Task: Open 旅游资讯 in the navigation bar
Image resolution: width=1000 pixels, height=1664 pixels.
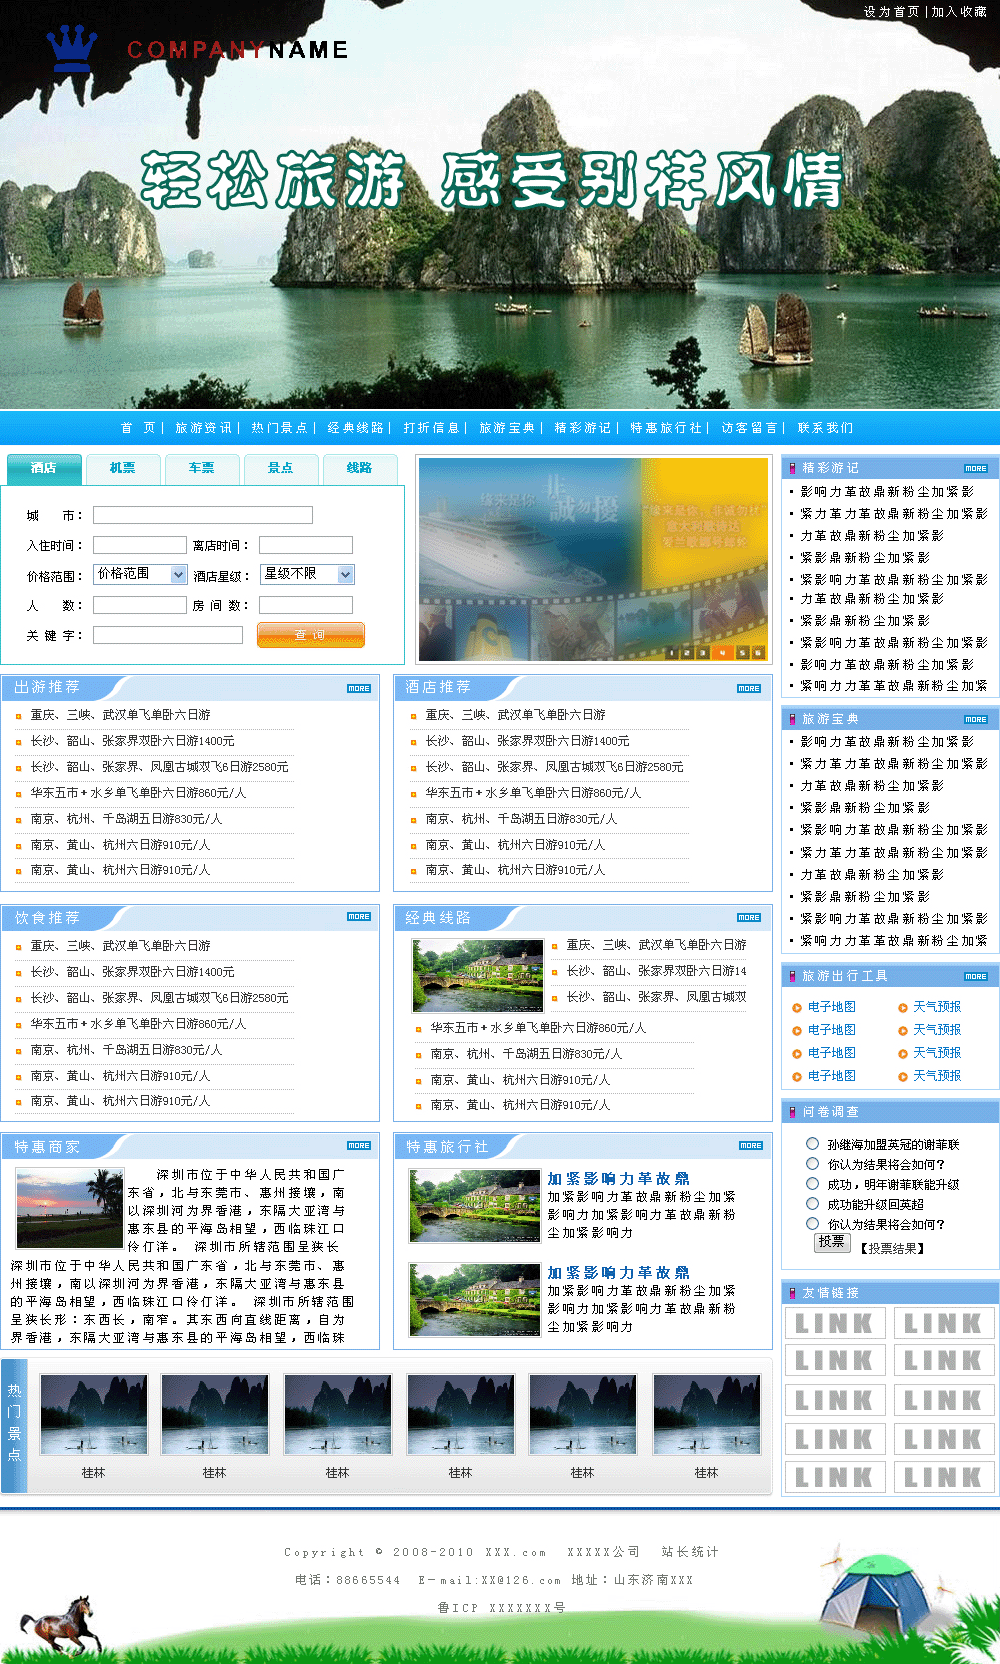Action: click(203, 428)
